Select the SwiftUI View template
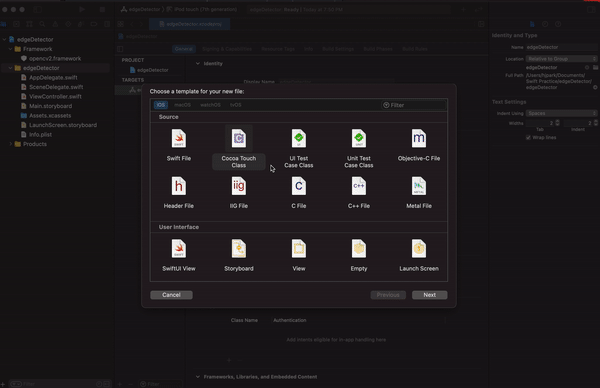Image resolution: width=600 pixels, height=388 pixels. pyautogui.click(x=179, y=256)
